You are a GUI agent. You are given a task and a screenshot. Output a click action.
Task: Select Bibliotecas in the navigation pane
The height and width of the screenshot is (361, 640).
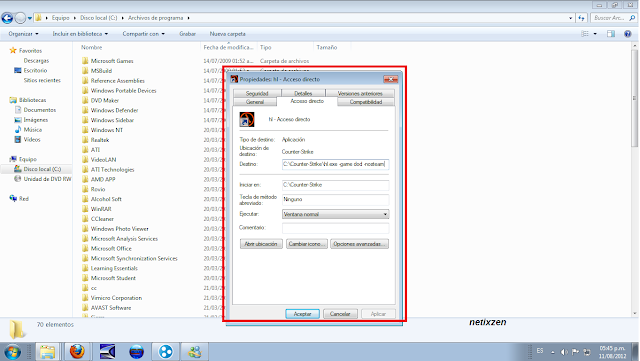pos(32,100)
